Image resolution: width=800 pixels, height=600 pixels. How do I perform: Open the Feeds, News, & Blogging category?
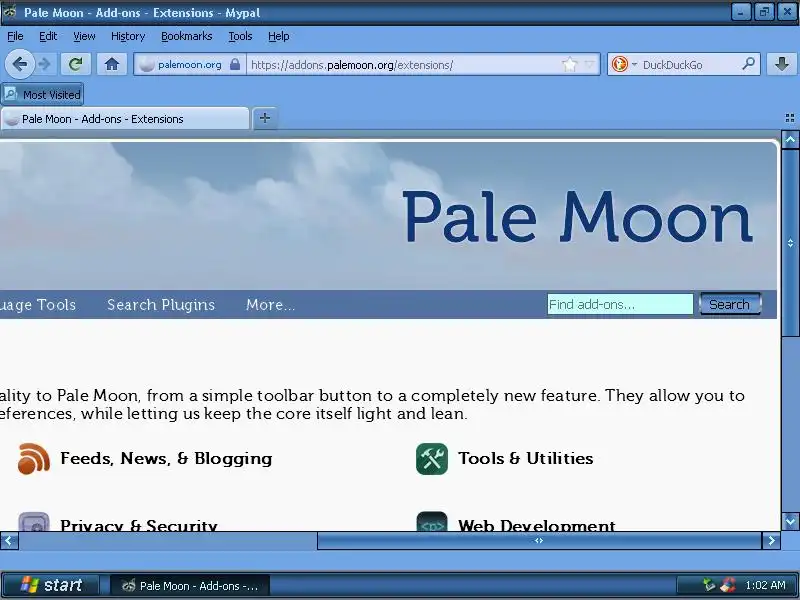pos(166,458)
